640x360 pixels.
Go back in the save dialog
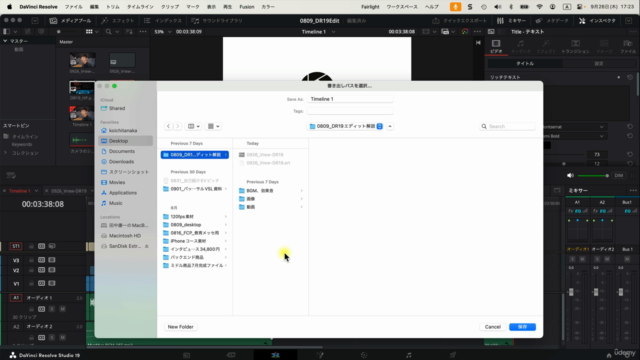pos(168,126)
